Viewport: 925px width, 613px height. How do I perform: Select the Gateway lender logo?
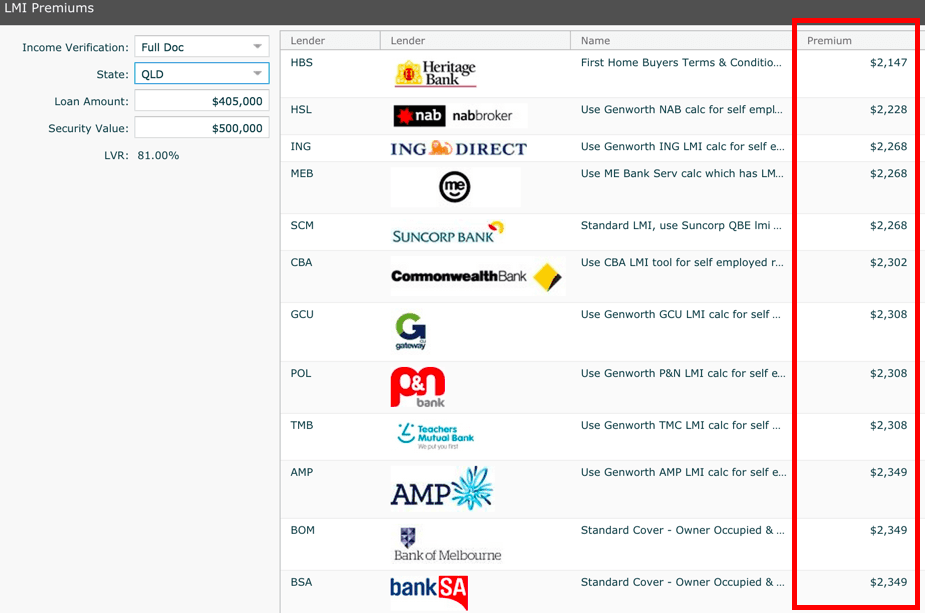(x=410, y=332)
